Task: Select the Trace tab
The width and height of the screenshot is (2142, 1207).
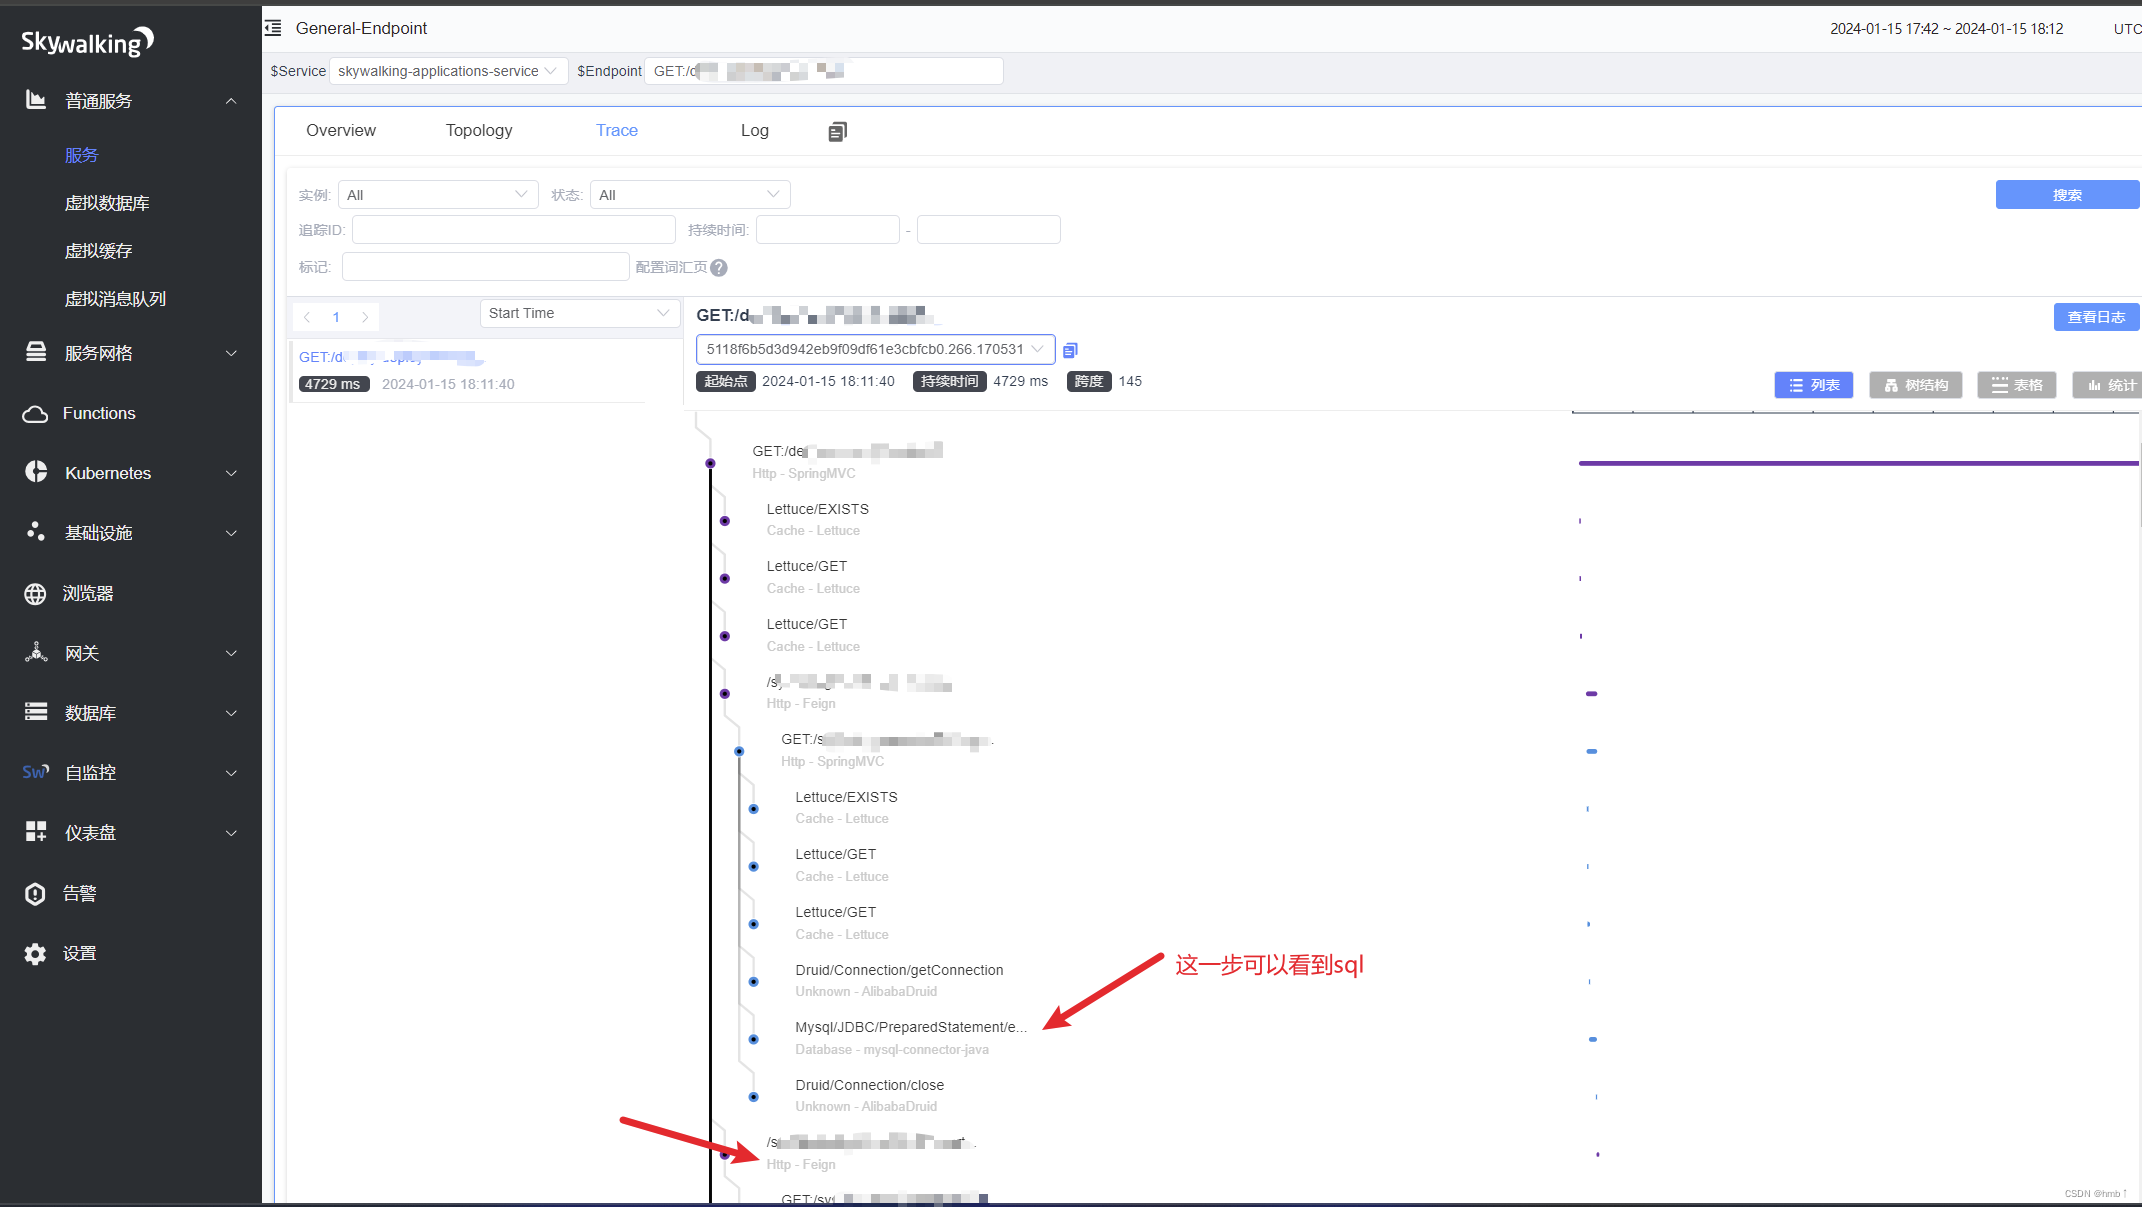Action: pyautogui.click(x=617, y=130)
